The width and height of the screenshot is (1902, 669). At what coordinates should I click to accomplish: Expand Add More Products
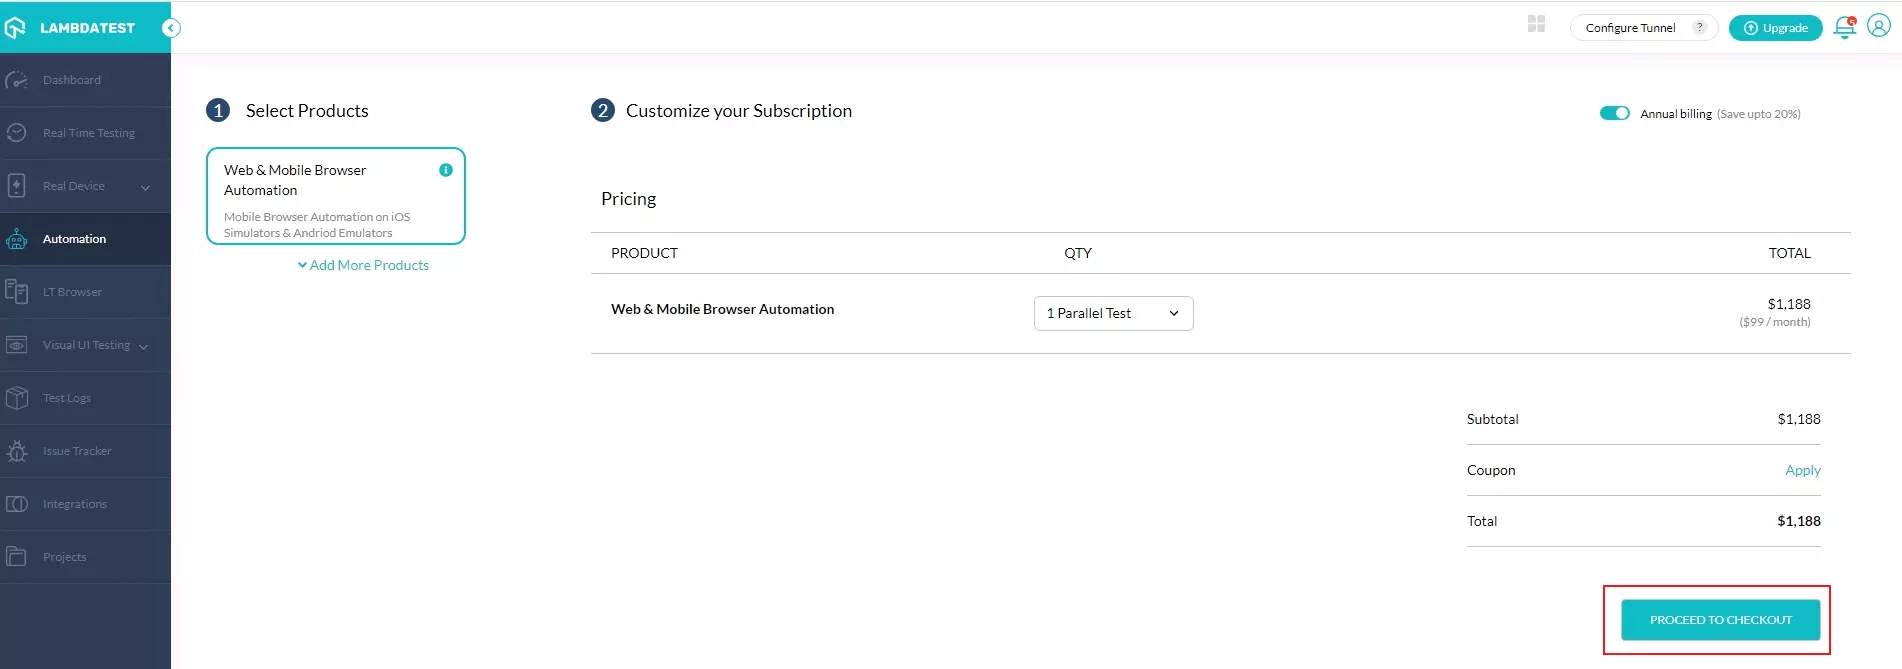pos(363,265)
